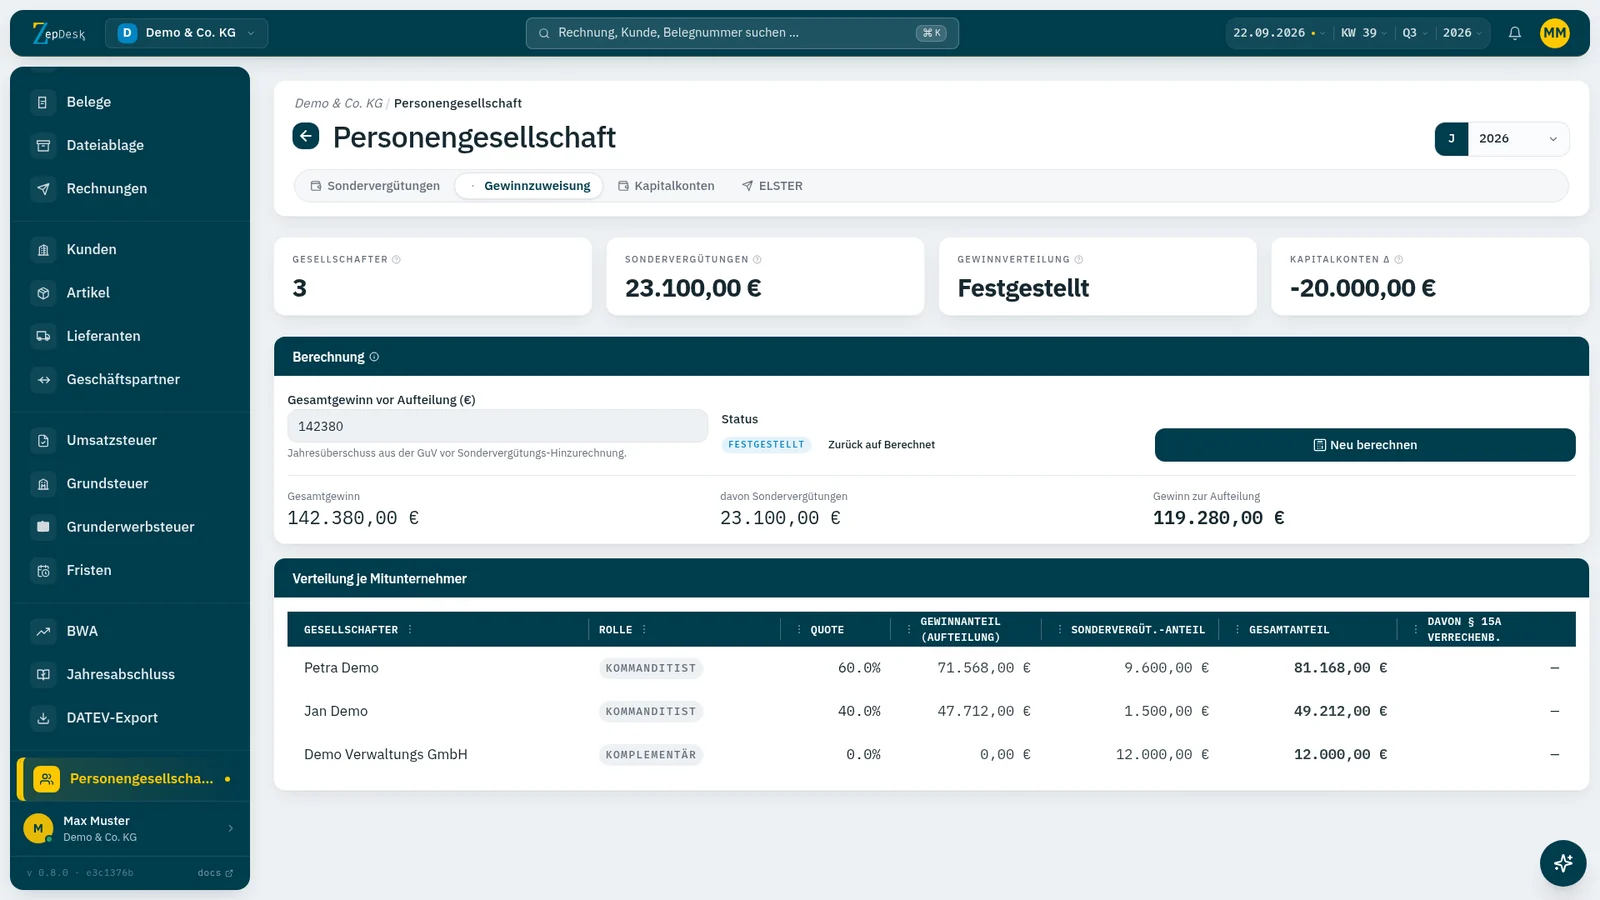The image size is (1600, 900).
Task: Open Grundsteuer page
Action: pyautogui.click(x=130, y=484)
